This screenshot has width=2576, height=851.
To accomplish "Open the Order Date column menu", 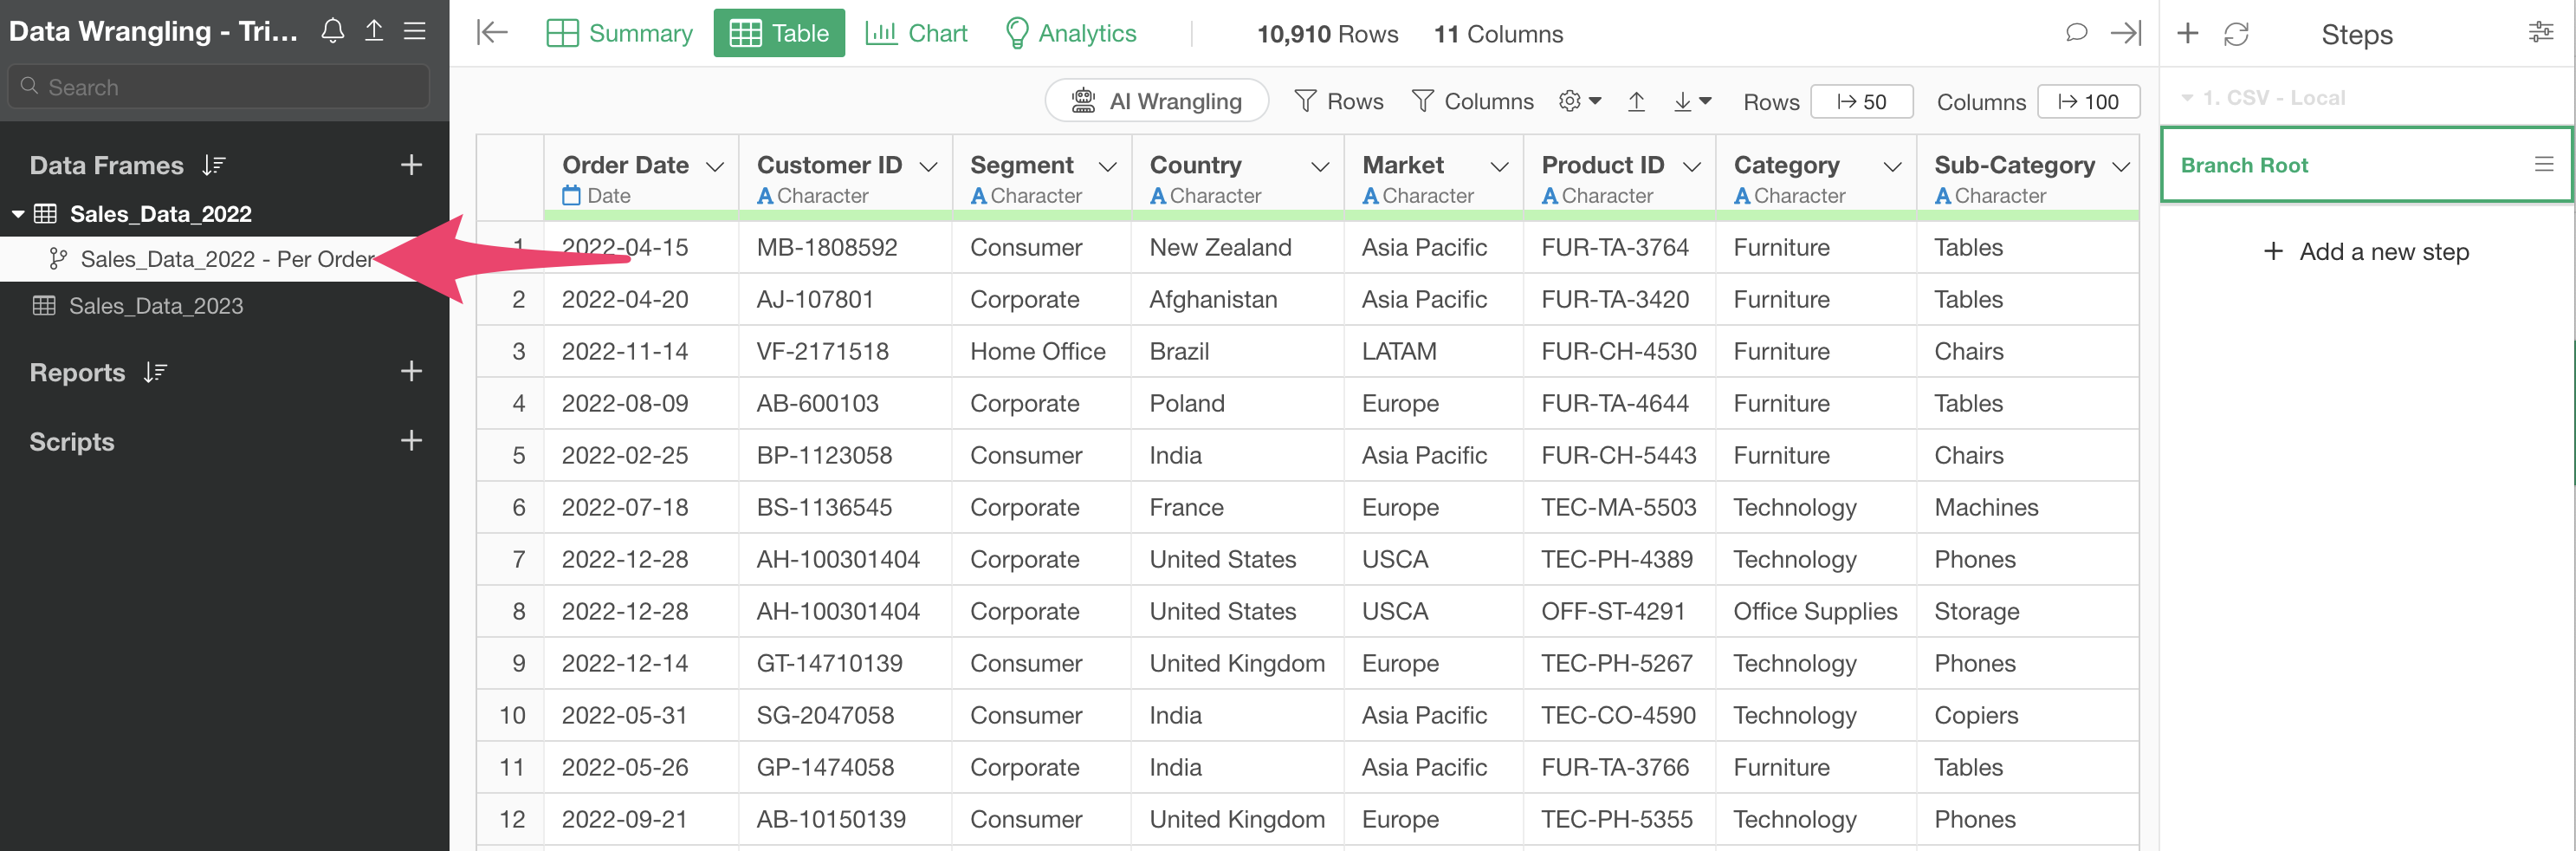I will [x=715, y=167].
